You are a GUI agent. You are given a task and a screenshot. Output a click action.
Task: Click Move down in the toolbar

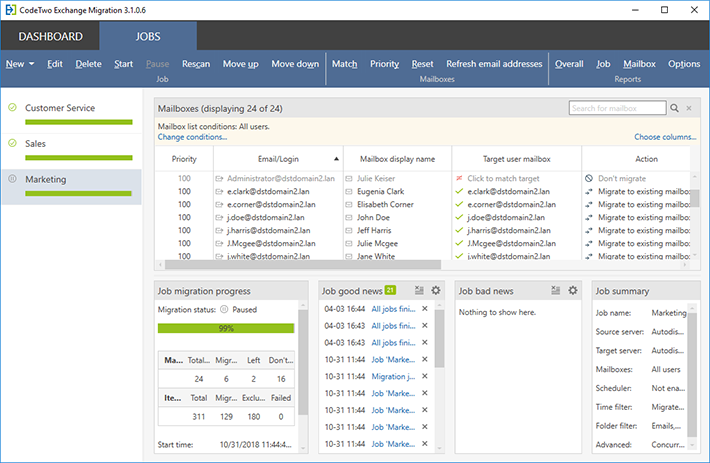pos(295,64)
